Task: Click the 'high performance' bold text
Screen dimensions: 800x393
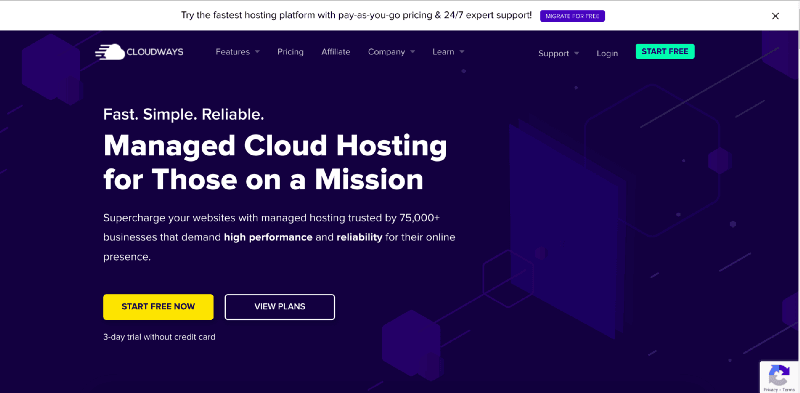Action: click(268, 237)
